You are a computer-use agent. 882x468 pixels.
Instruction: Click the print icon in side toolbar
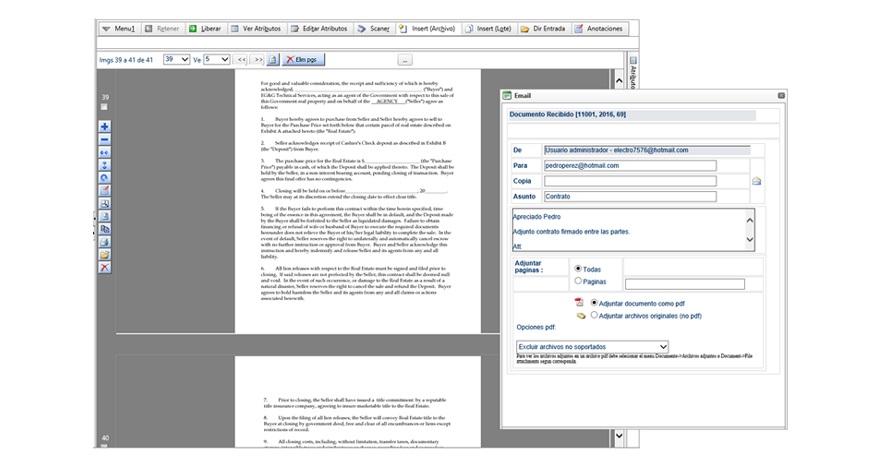(x=105, y=242)
